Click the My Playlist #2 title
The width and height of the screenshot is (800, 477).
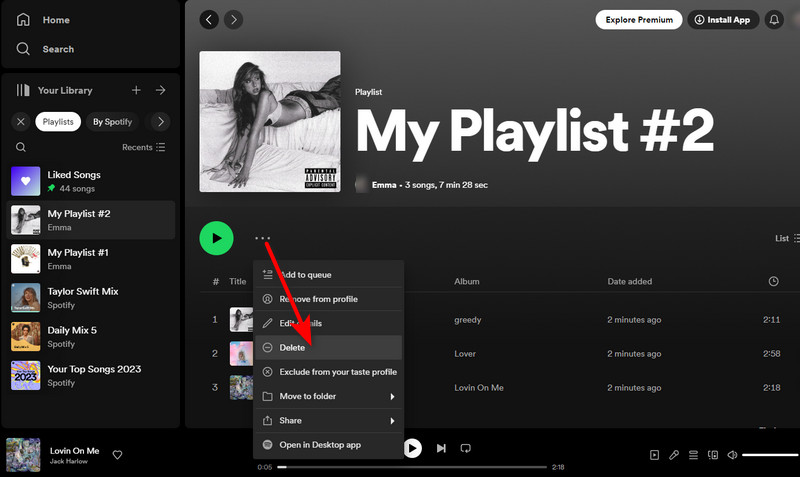point(534,132)
